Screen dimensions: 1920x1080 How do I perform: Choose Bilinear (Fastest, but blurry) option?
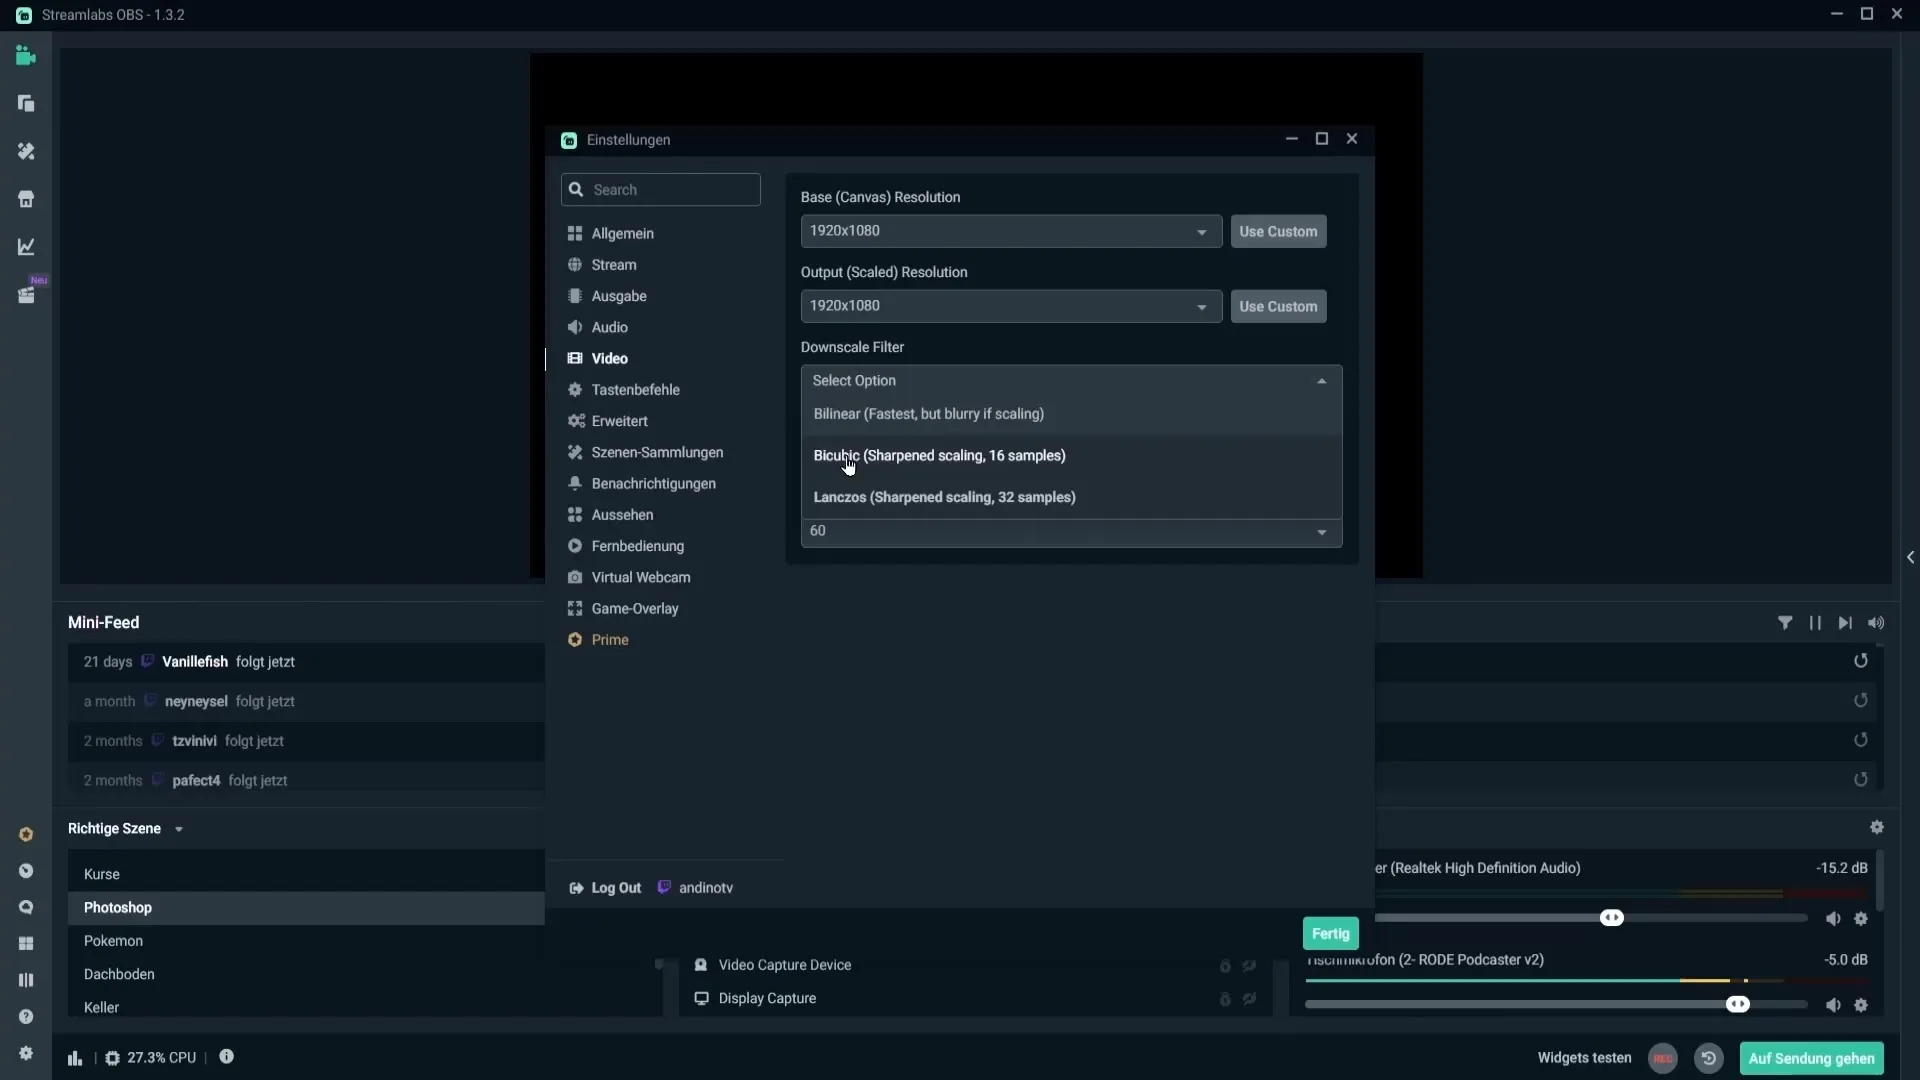(x=1071, y=414)
